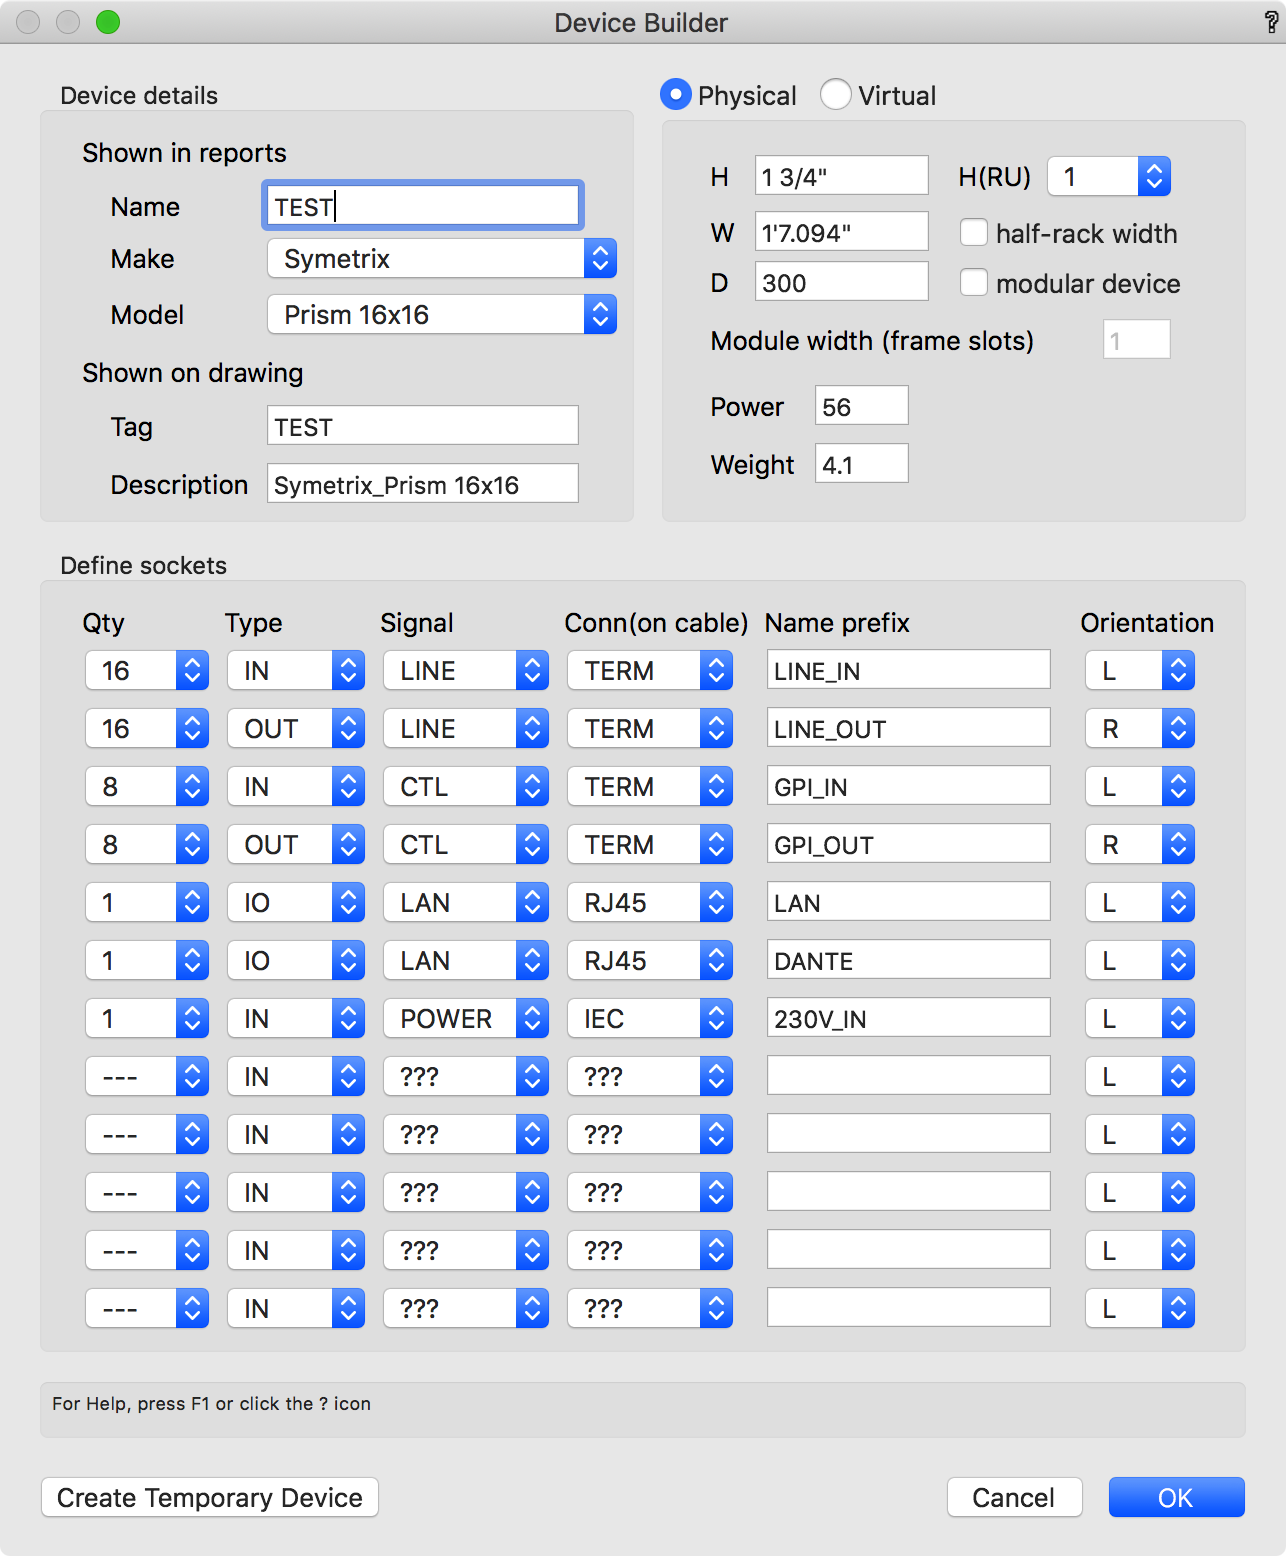Confirm with the OK button
This screenshot has width=1286, height=1556.
coord(1176,1497)
